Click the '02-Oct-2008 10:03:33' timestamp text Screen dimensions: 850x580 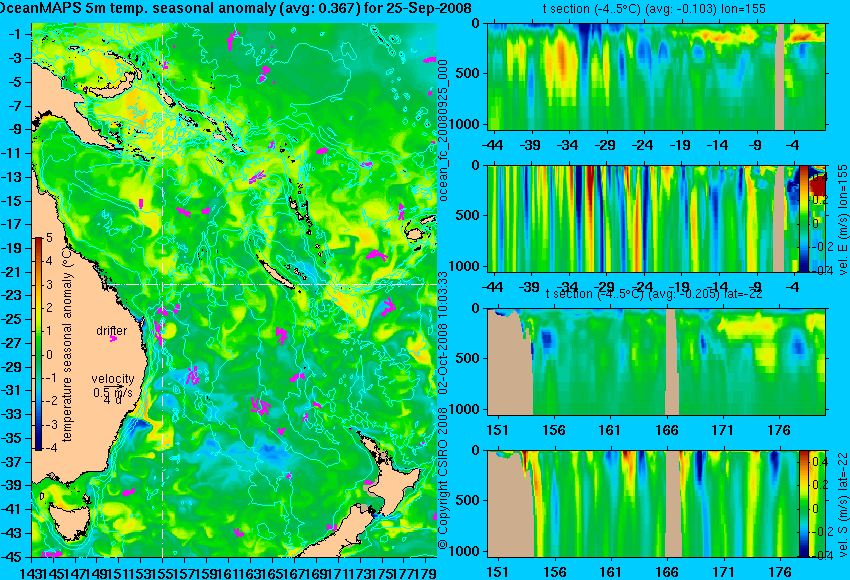click(x=443, y=332)
